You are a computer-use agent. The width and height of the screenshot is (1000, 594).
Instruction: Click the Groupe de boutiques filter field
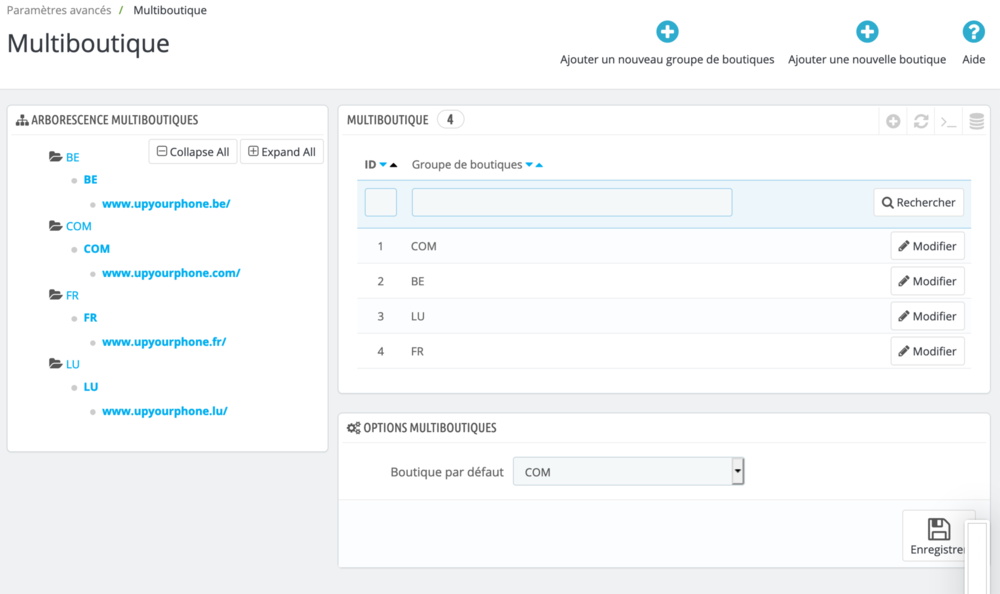(x=571, y=202)
